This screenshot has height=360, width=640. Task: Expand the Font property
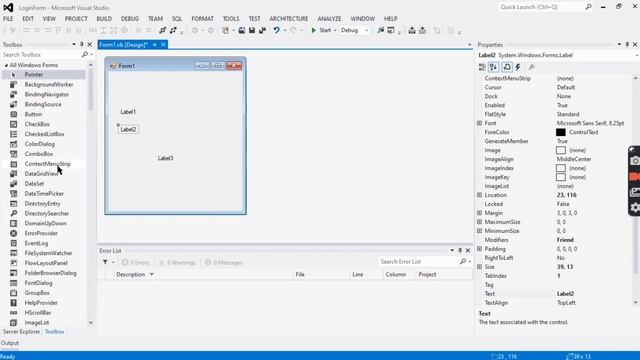[x=480, y=123]
